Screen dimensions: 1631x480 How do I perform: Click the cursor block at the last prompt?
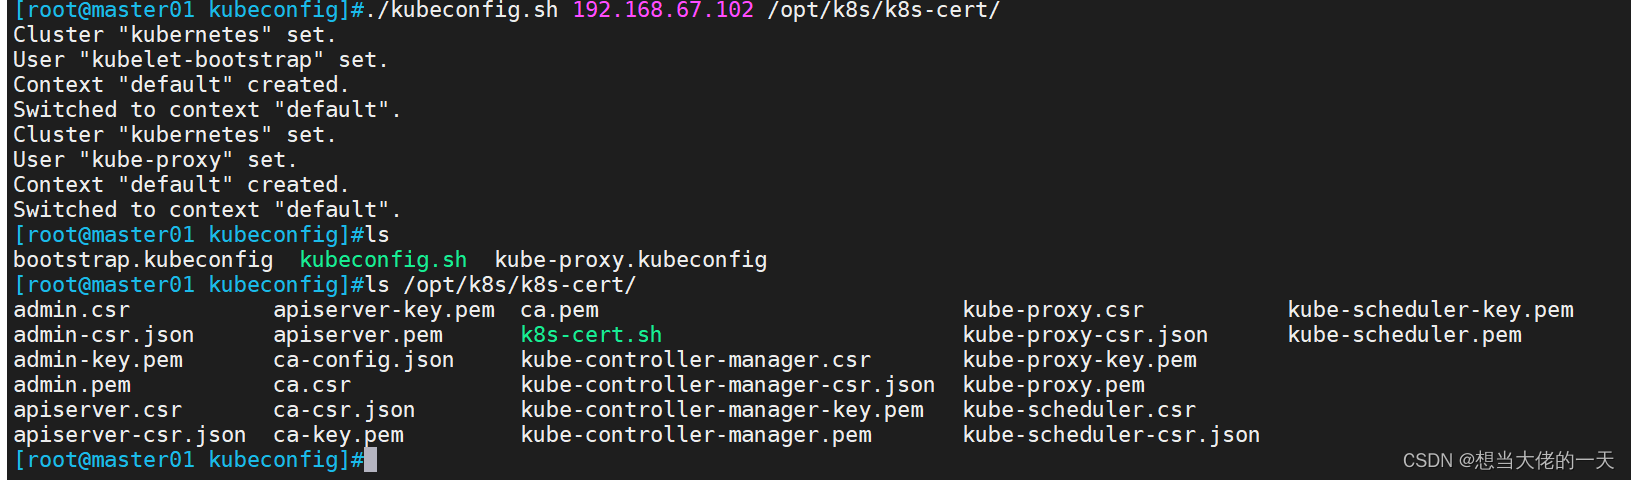point(370,460)
